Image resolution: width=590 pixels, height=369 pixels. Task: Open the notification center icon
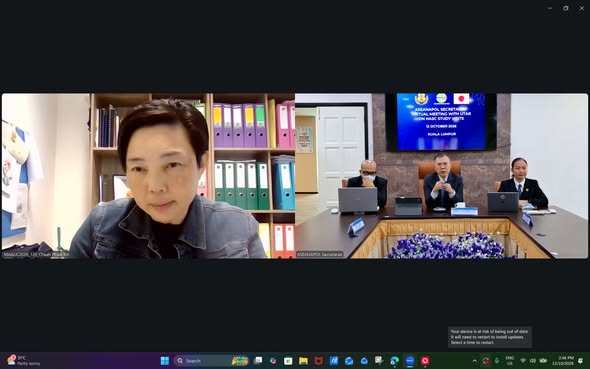point(580,361)
